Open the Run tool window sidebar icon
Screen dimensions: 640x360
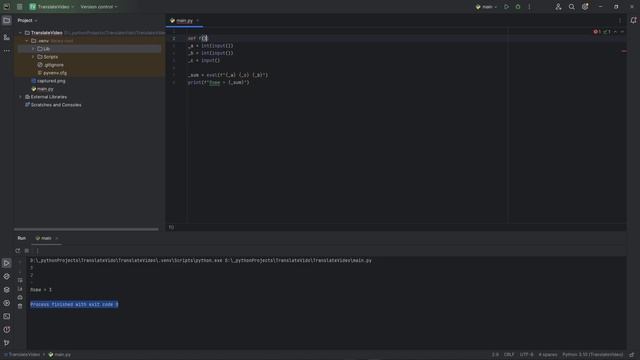(x=7, y=263)
